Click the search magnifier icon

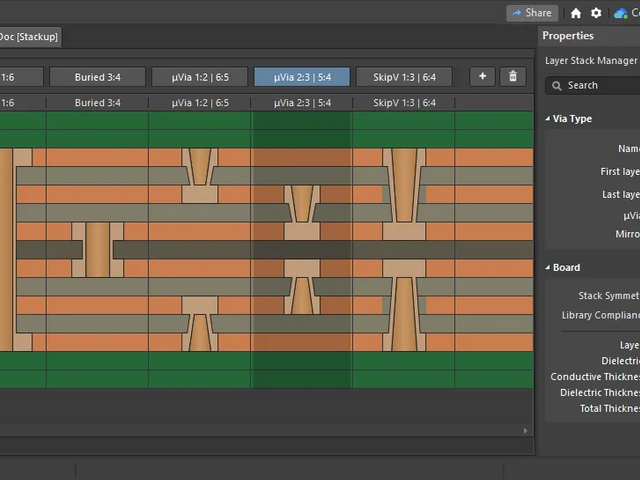557,86
